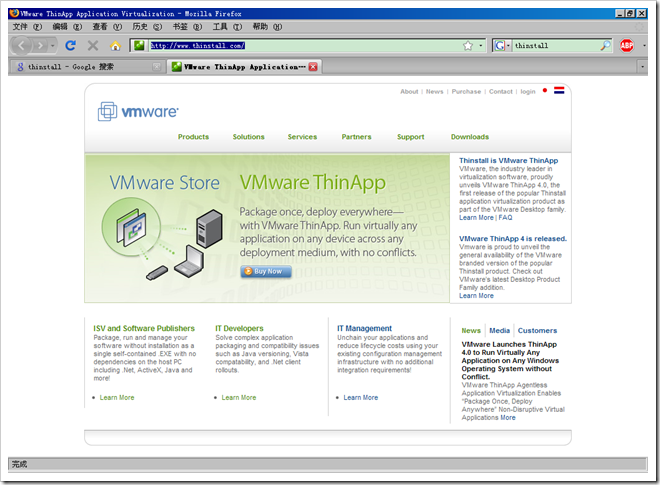Click the login link
This screenshot has height=485, width=660.
point(527,91)
